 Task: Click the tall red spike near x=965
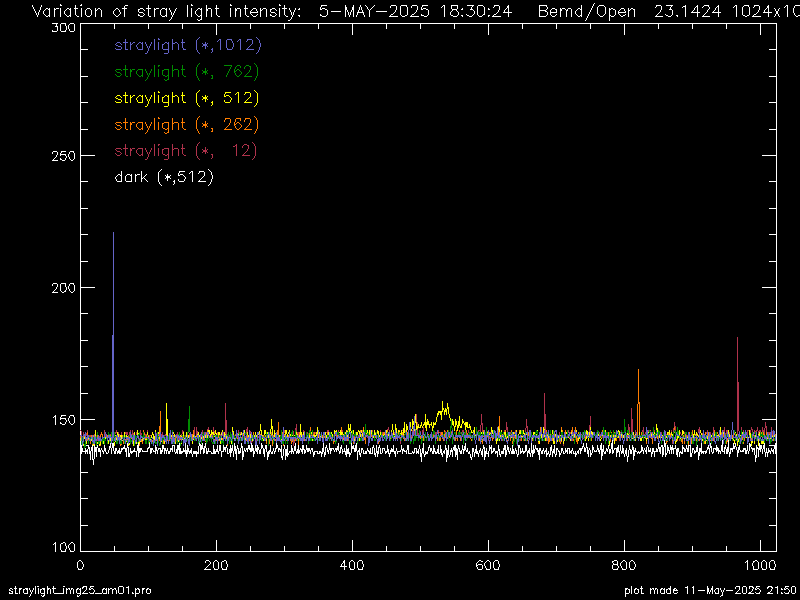[738, 383]
